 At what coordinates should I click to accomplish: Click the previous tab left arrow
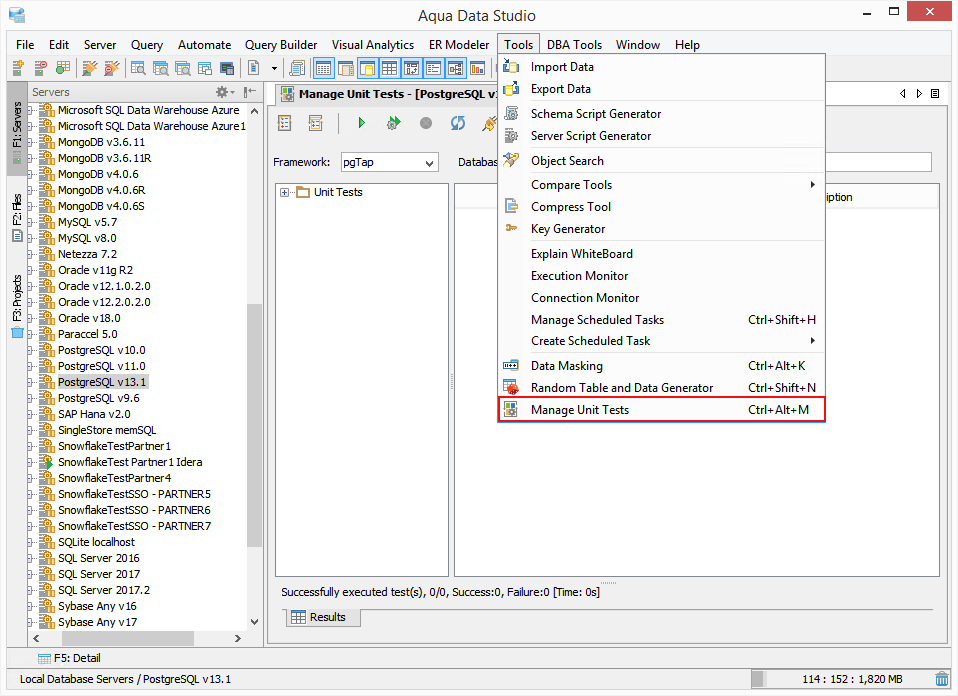902,93
